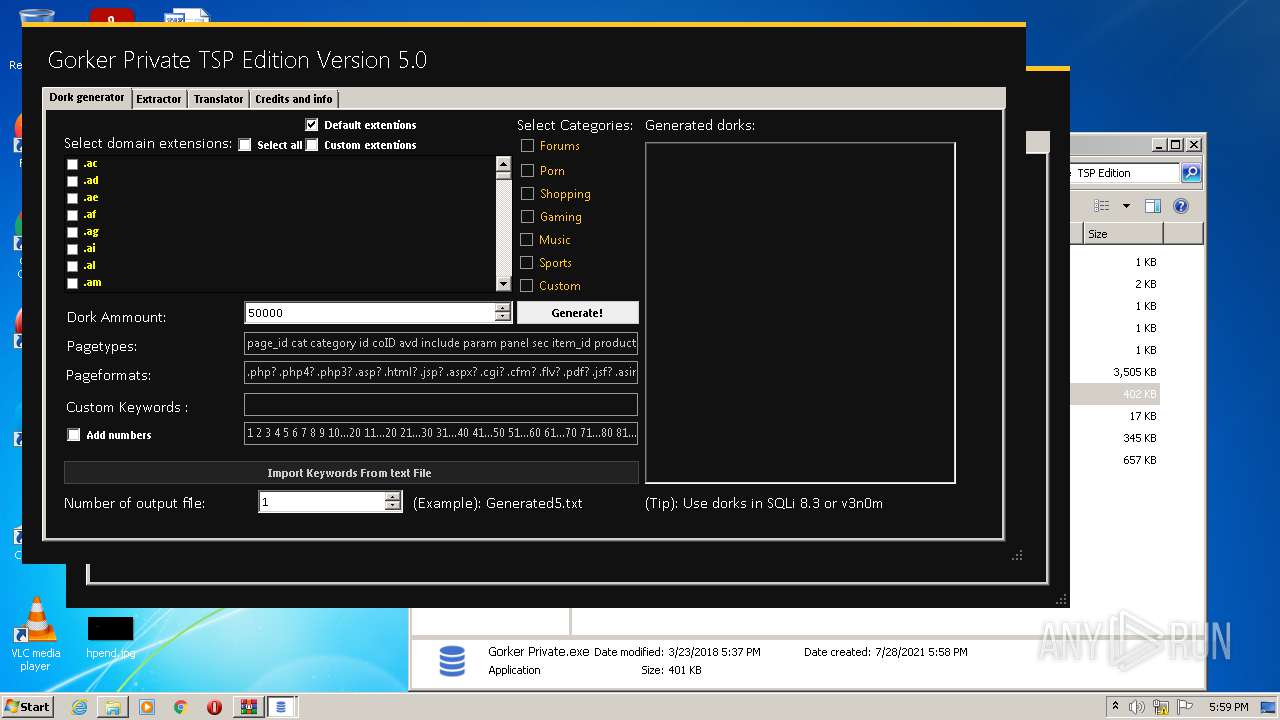Enable the Add numbers checkbox
This screenshot has width=1280, height=720.
coord(74,435)
